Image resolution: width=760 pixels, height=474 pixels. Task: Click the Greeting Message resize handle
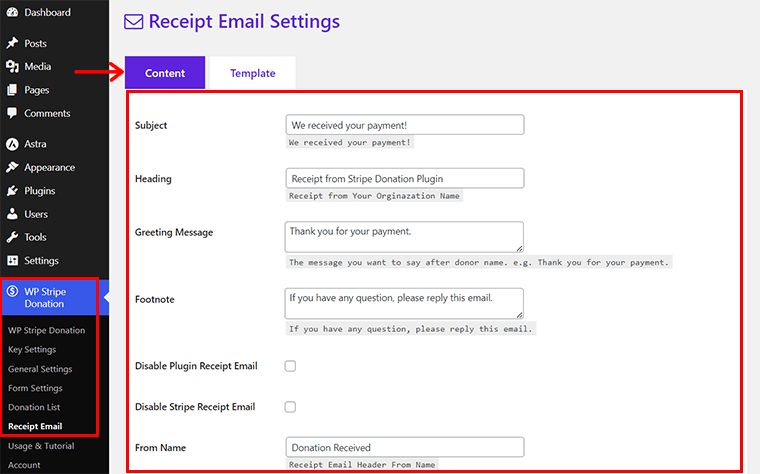[x=519, y=248]
